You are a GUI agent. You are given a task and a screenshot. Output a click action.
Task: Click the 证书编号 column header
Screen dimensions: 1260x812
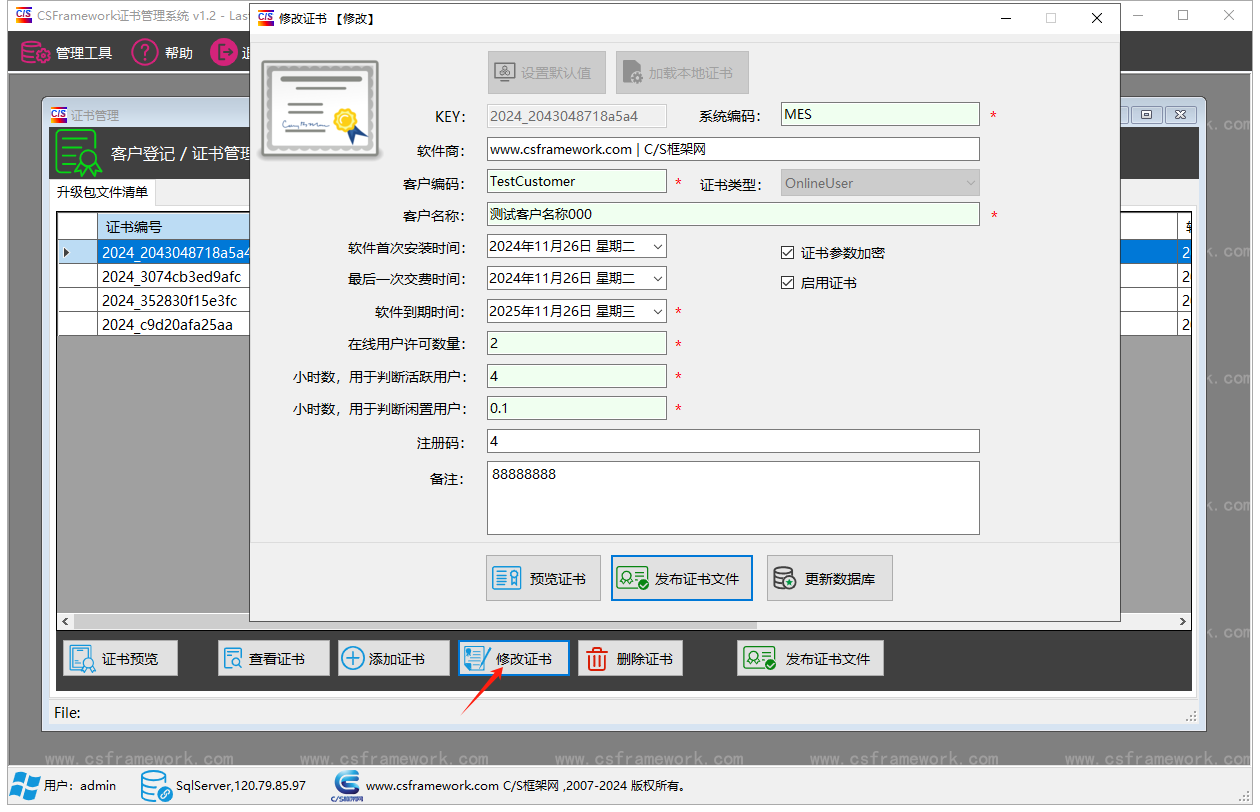[x=174, y=227]
